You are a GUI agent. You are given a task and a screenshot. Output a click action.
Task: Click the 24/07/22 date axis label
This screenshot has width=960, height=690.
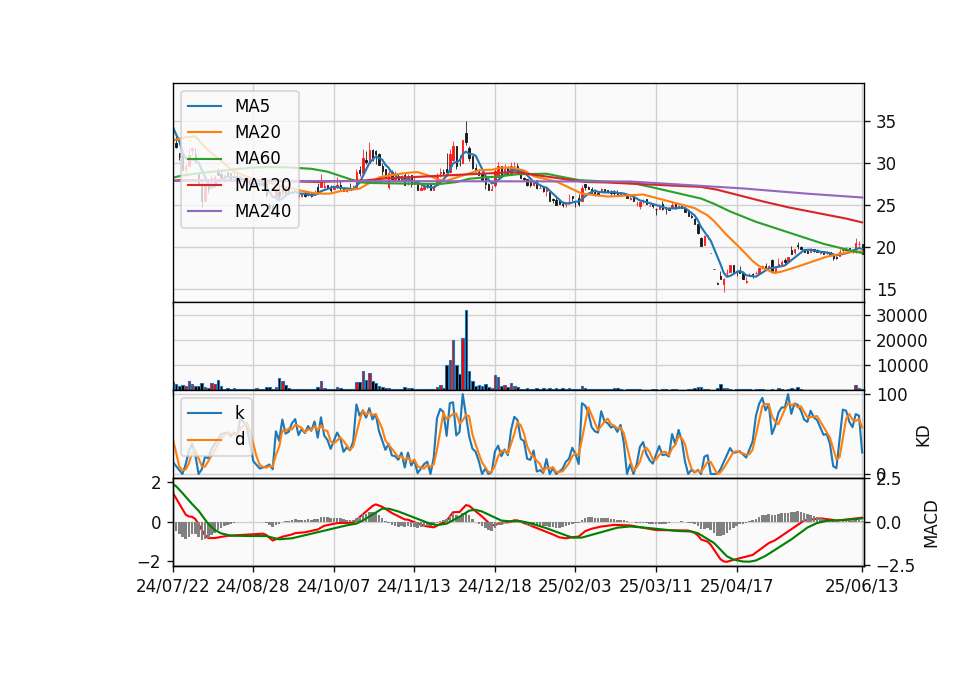[173, 586]
